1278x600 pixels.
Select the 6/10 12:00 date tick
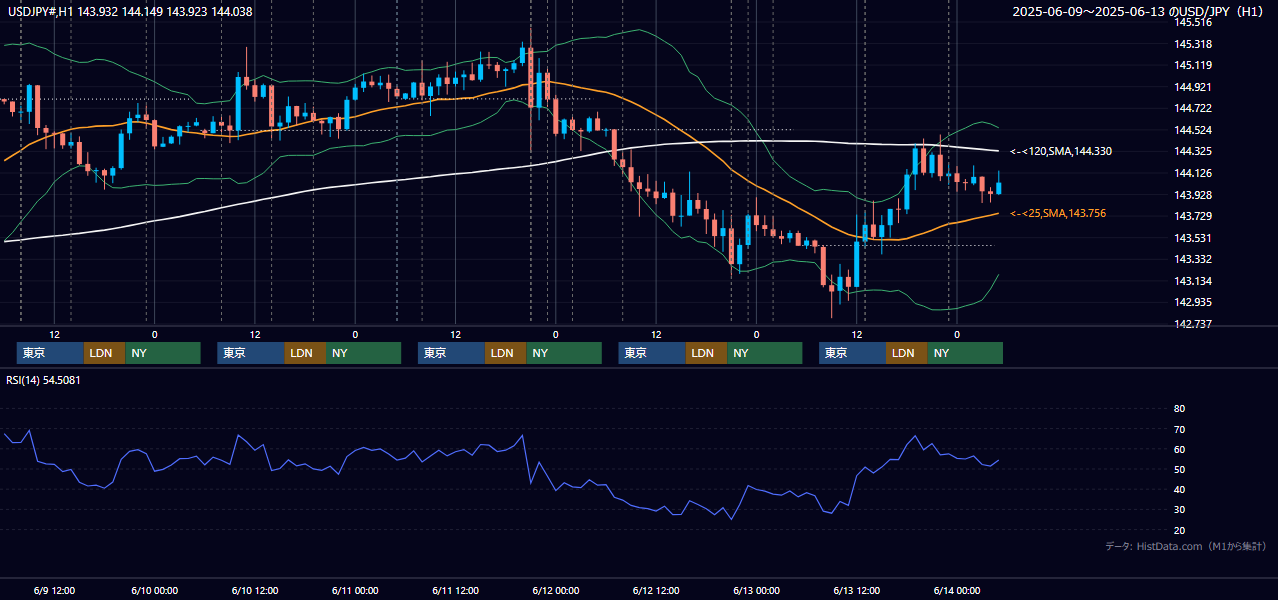(255, 590)
